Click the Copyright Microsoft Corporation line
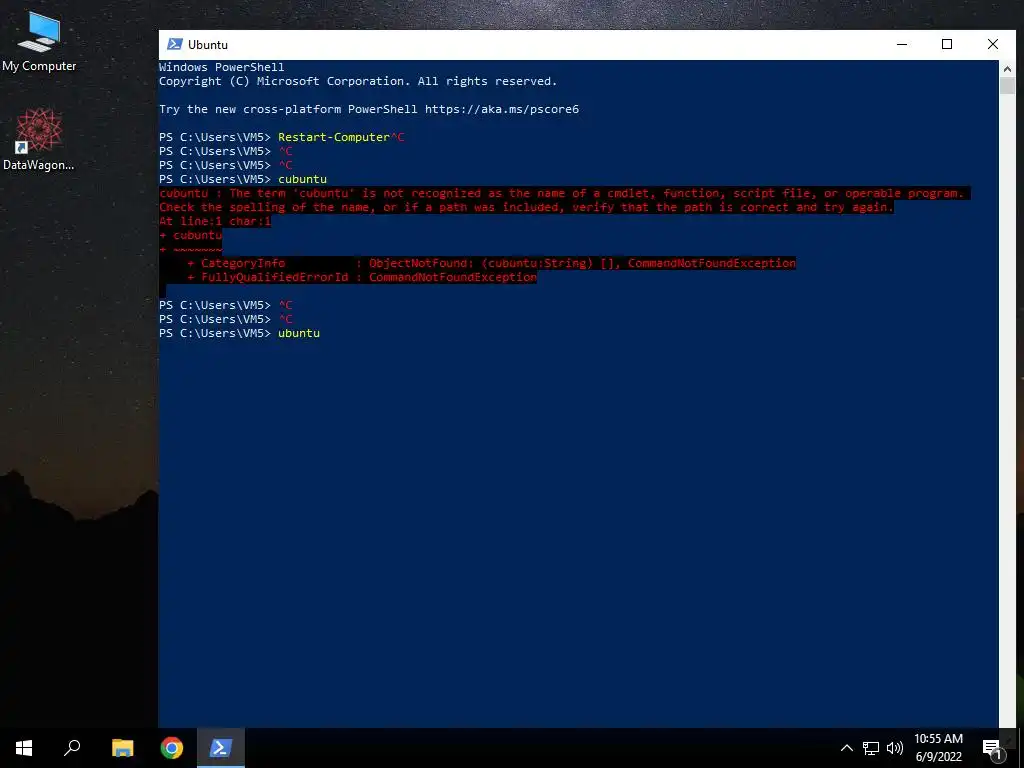The height and width of the screenshot is (768, 1024). tap(358, 81)
